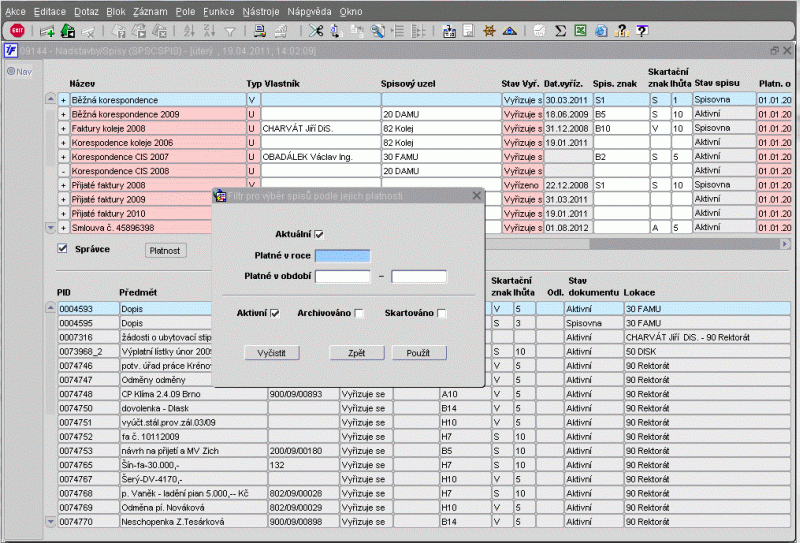This screenshot has height=543, width=800.
Task: Open the Nápověda menu
Action: tap(309, 11)
